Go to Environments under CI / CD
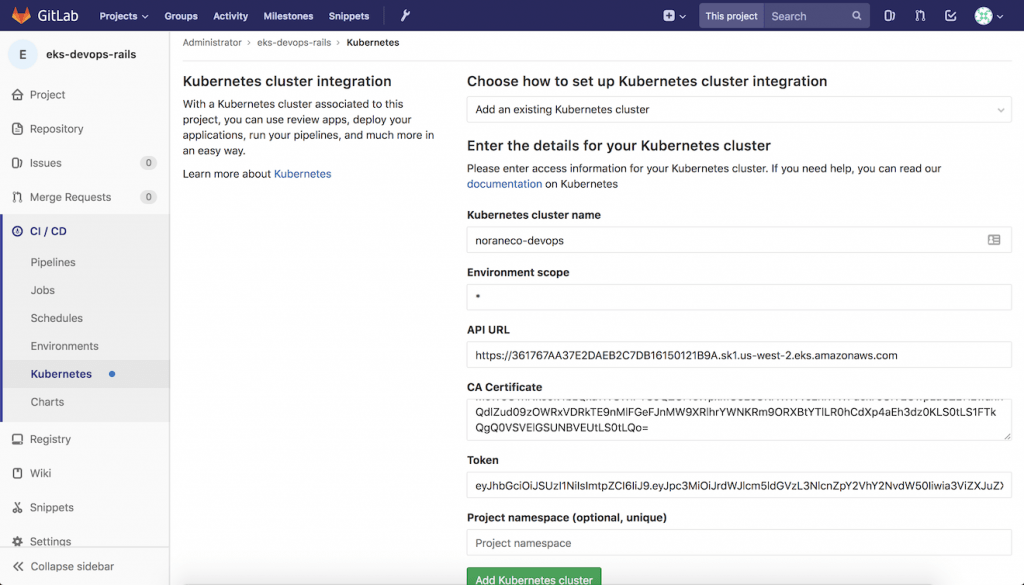 [x=65, y=346]
